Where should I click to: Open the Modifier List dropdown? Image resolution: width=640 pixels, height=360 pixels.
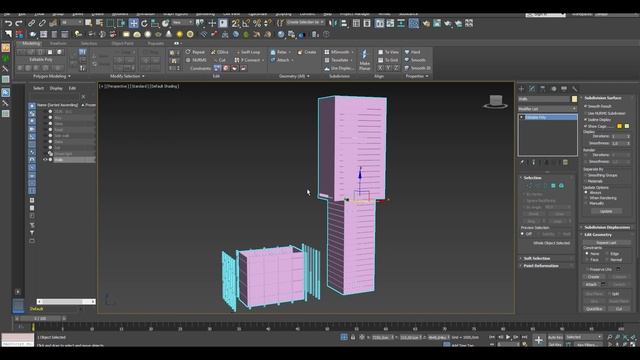point(547,109)
